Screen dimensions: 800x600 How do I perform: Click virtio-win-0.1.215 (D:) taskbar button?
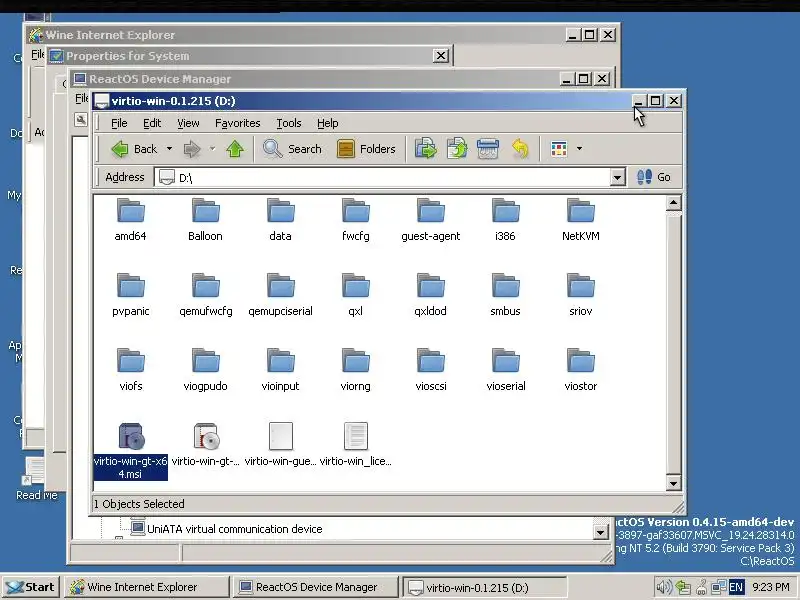(x=485, y=587)
